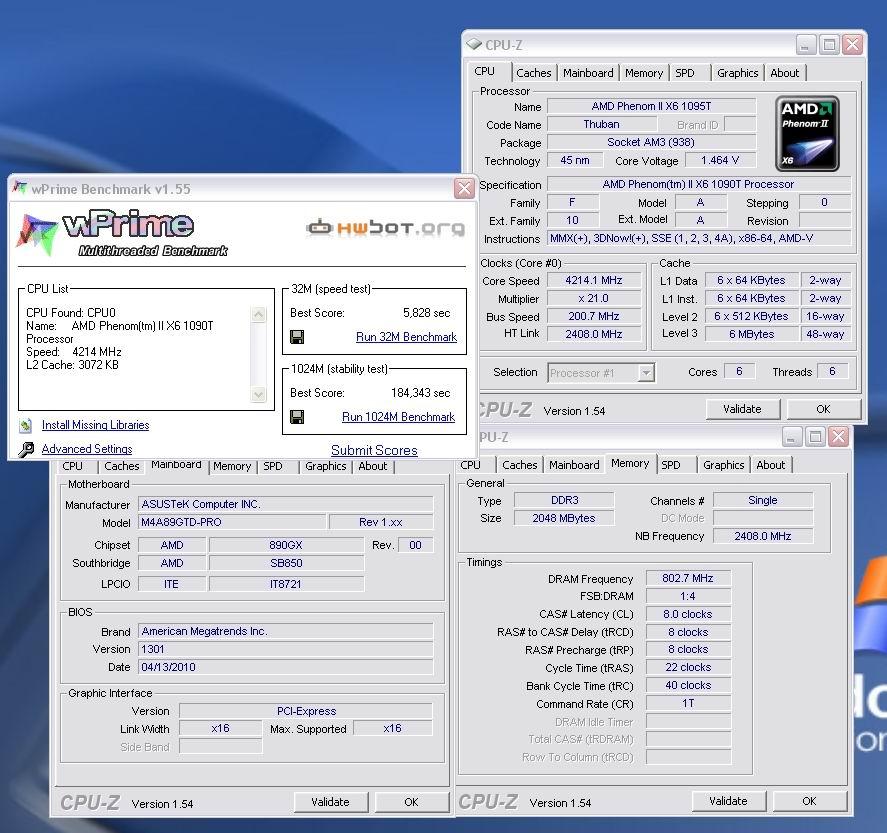
Task: Open Caches tab in top CPU-Z window
Action: 533,73
